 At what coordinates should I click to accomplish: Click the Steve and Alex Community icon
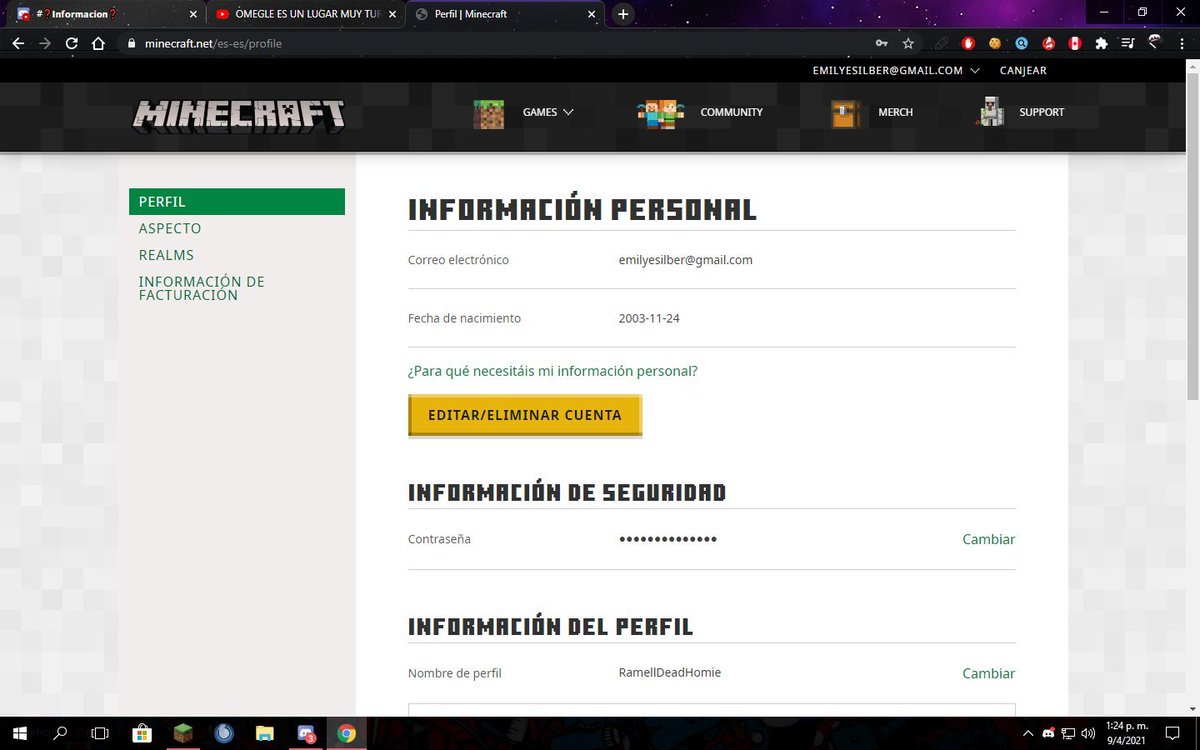click(x=661, y=113)
